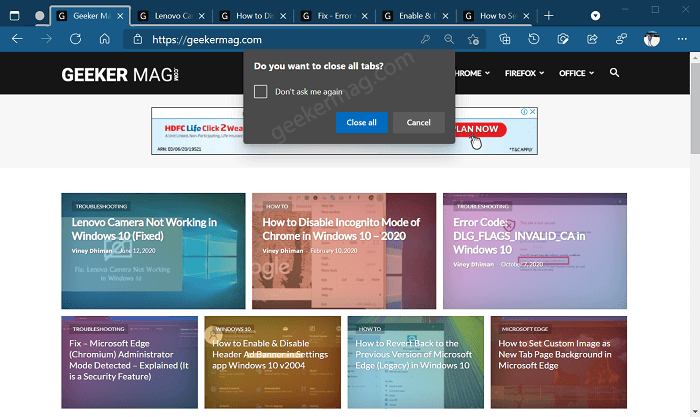Switch to the Lenovo Ca tab
Viewport: 700px width, 417px height.
point(172,16)
